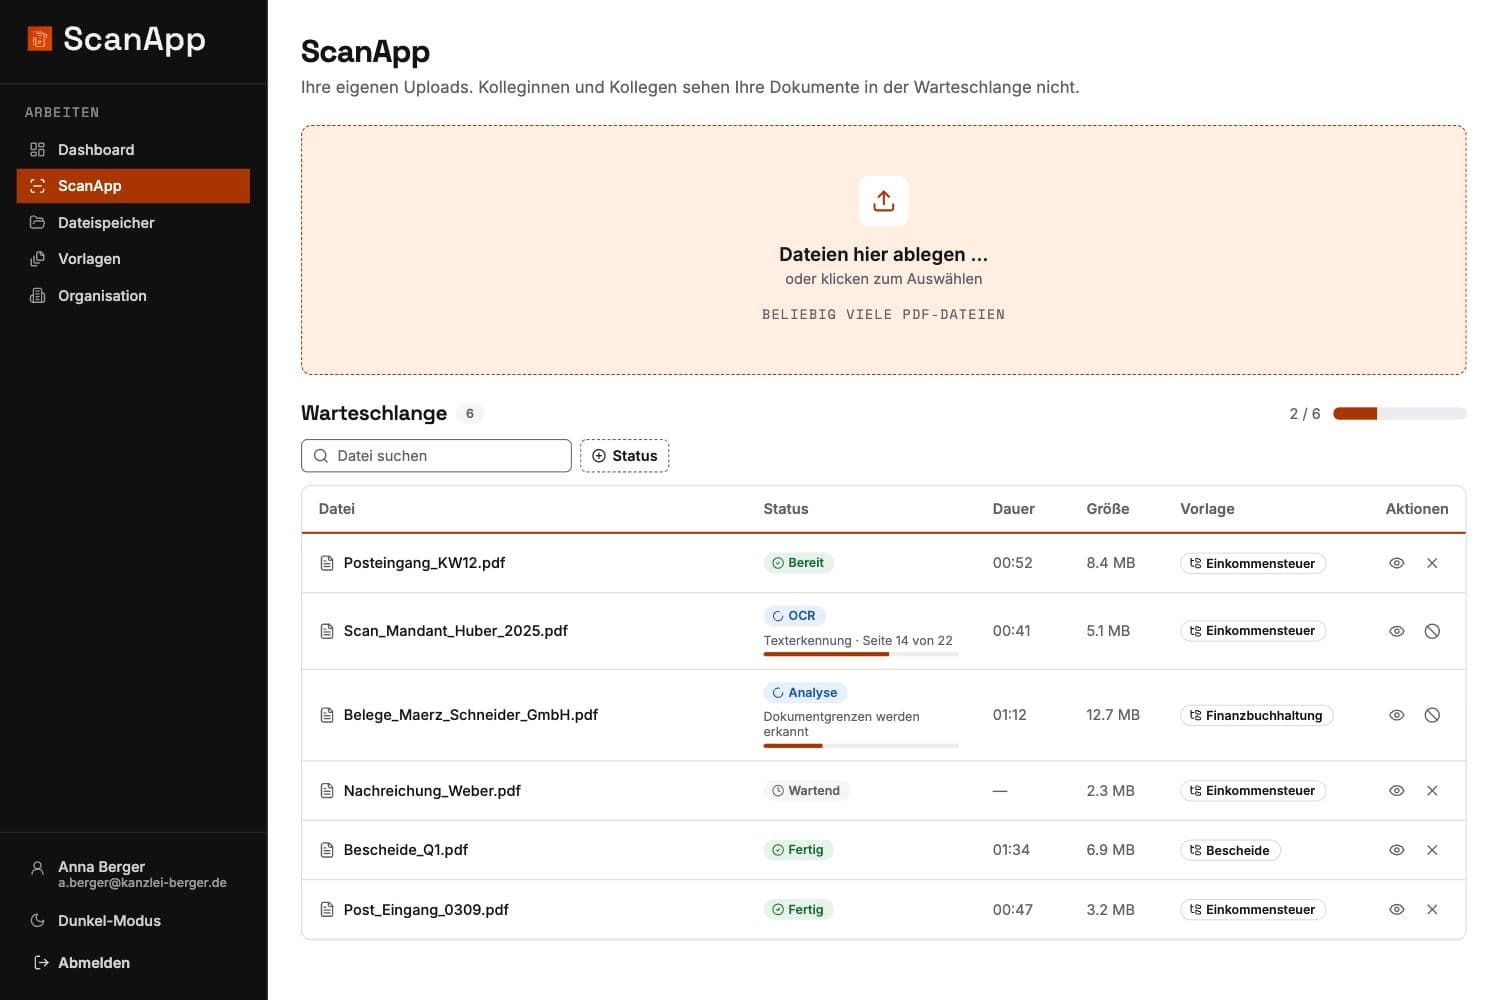Open the Bescheide template selector
The image size is (1500, 1000).
(x=1230, y=850)
